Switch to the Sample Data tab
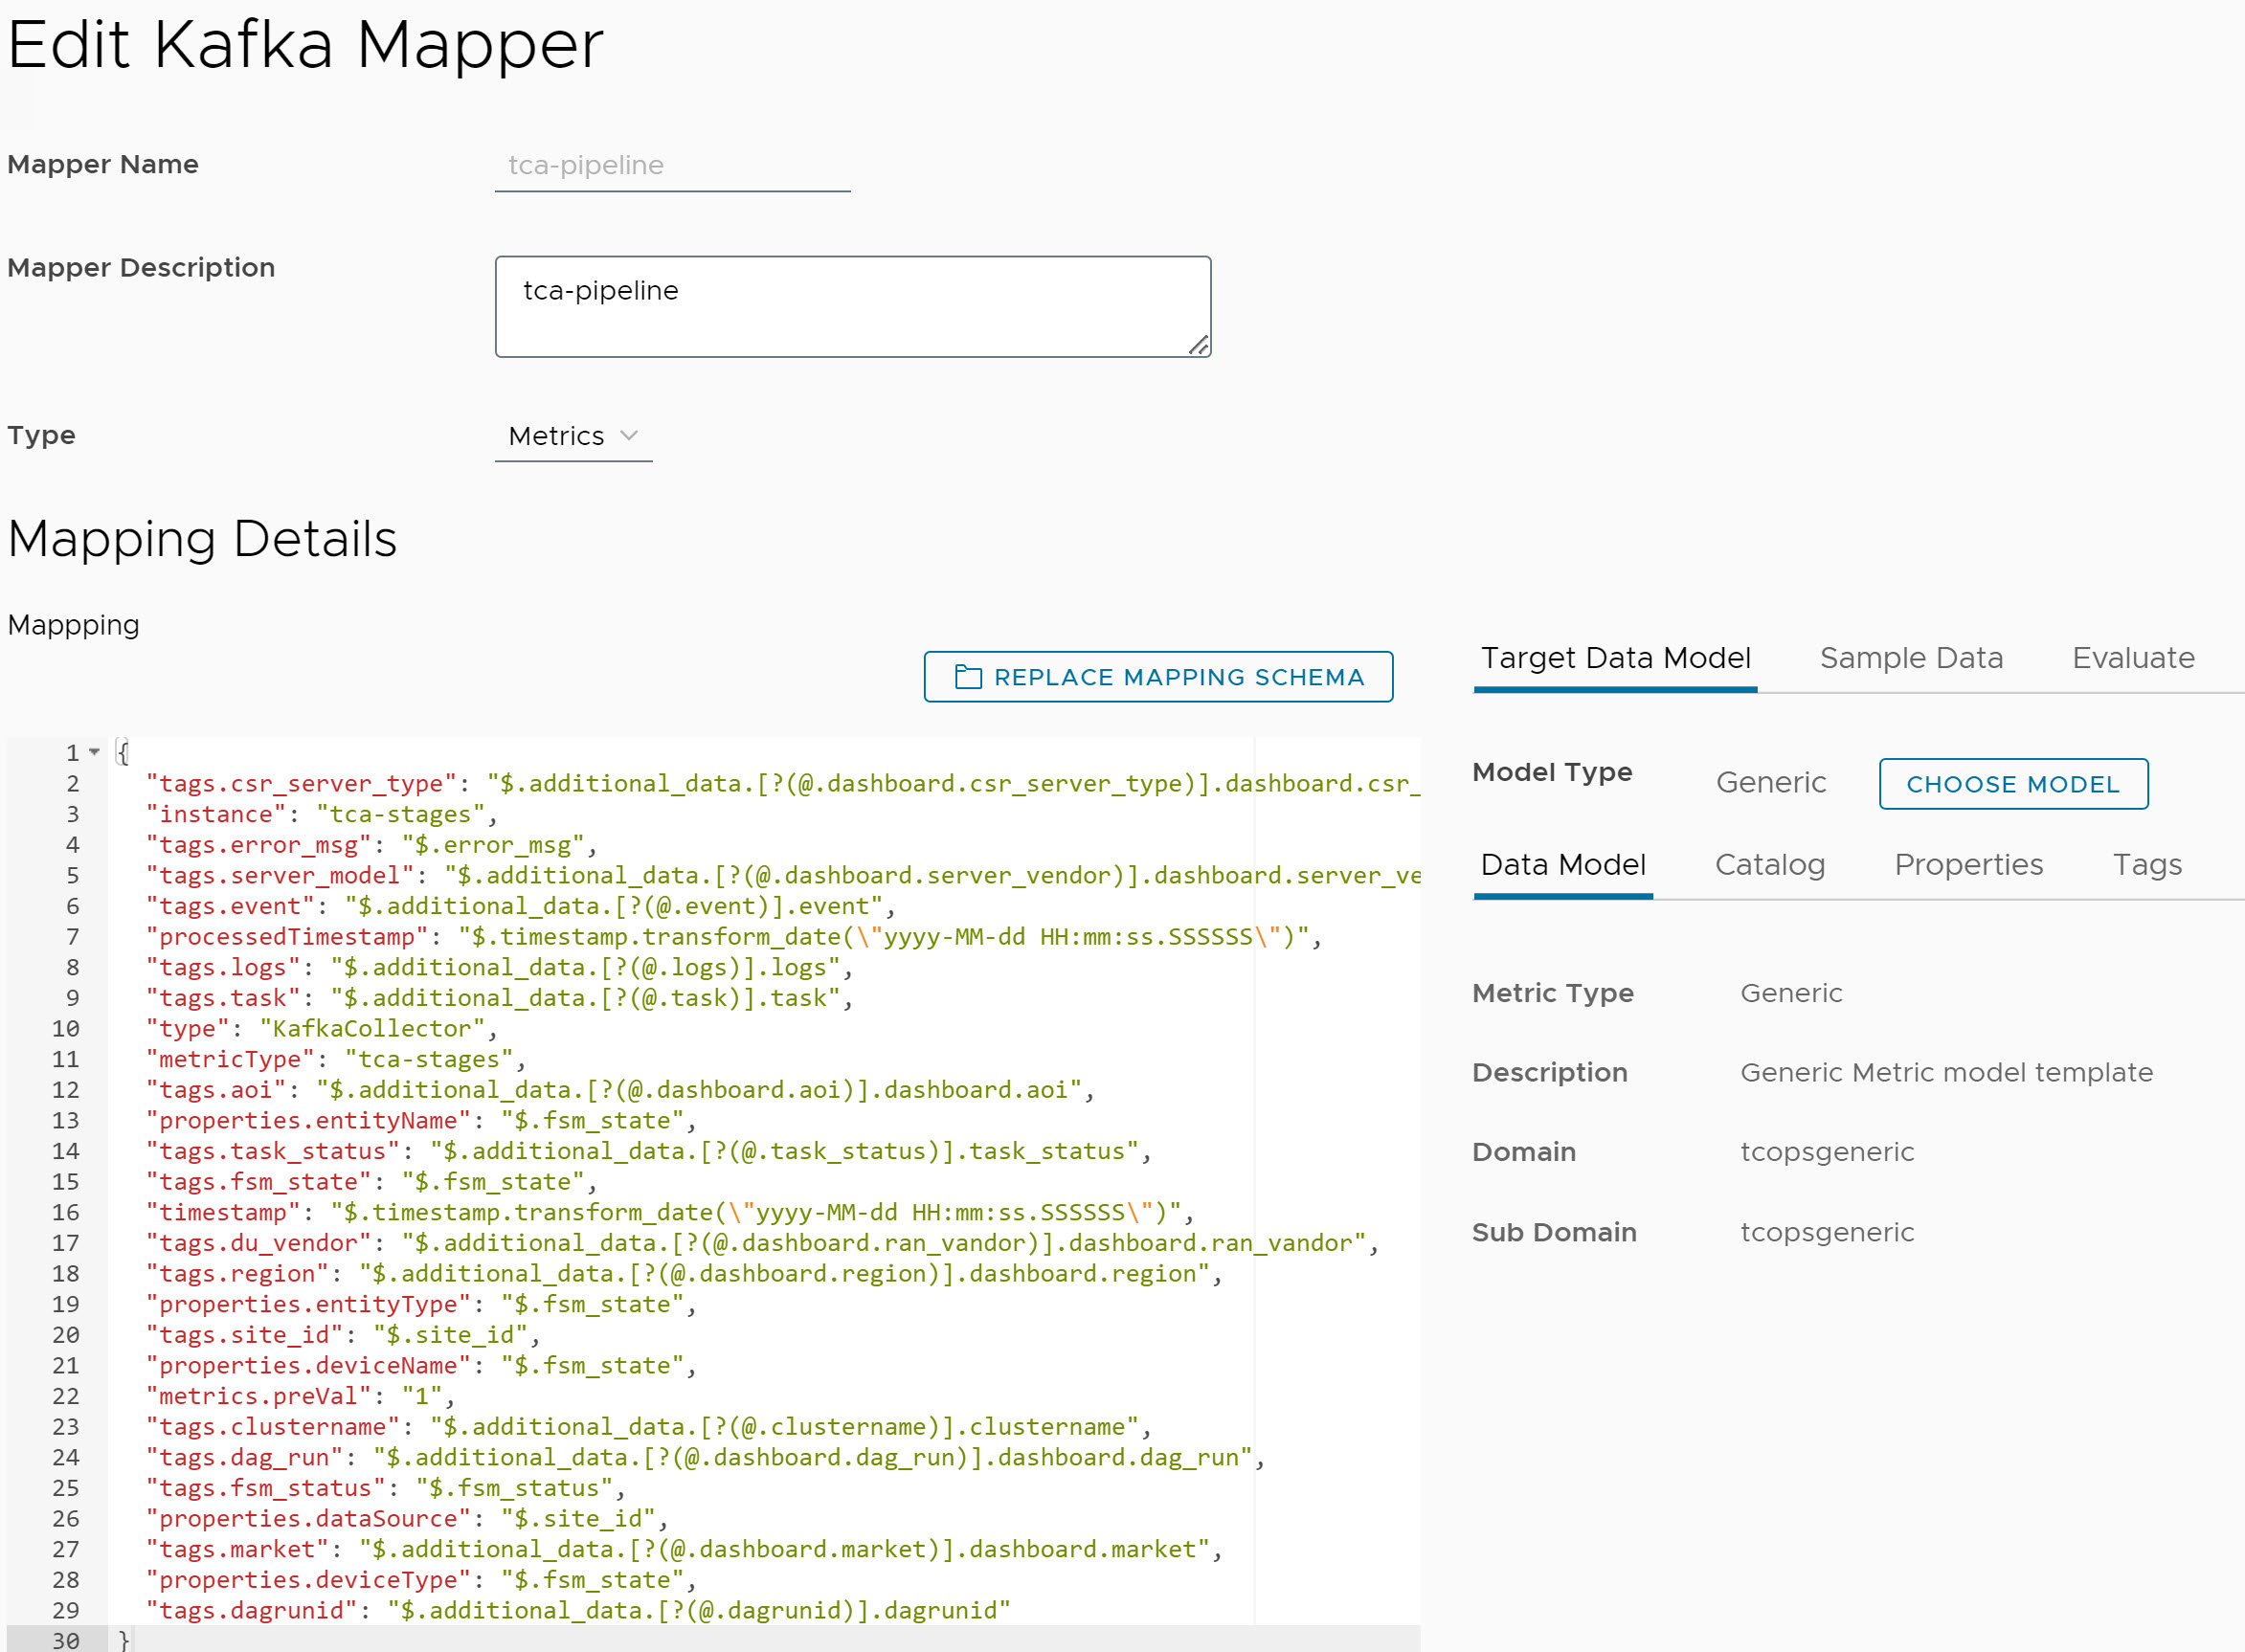The width and height of the screenshot is (2245, 1652). click(x=1910, y=658)
